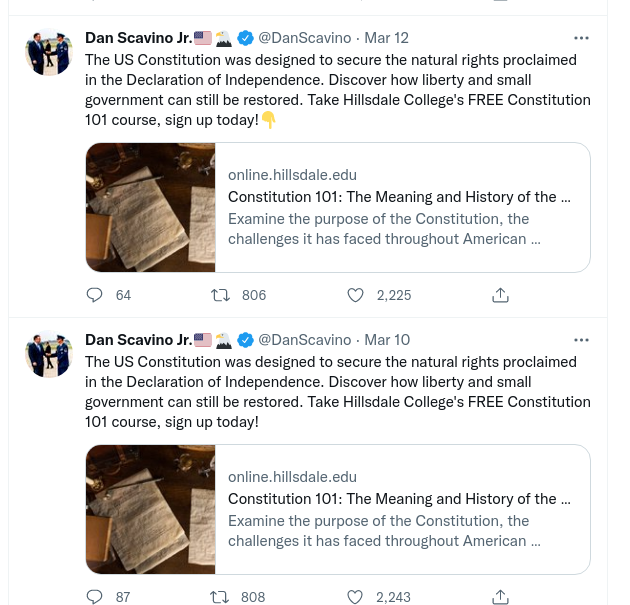
Task: Like the Mar 12 tweet
Action: (355, 295)
